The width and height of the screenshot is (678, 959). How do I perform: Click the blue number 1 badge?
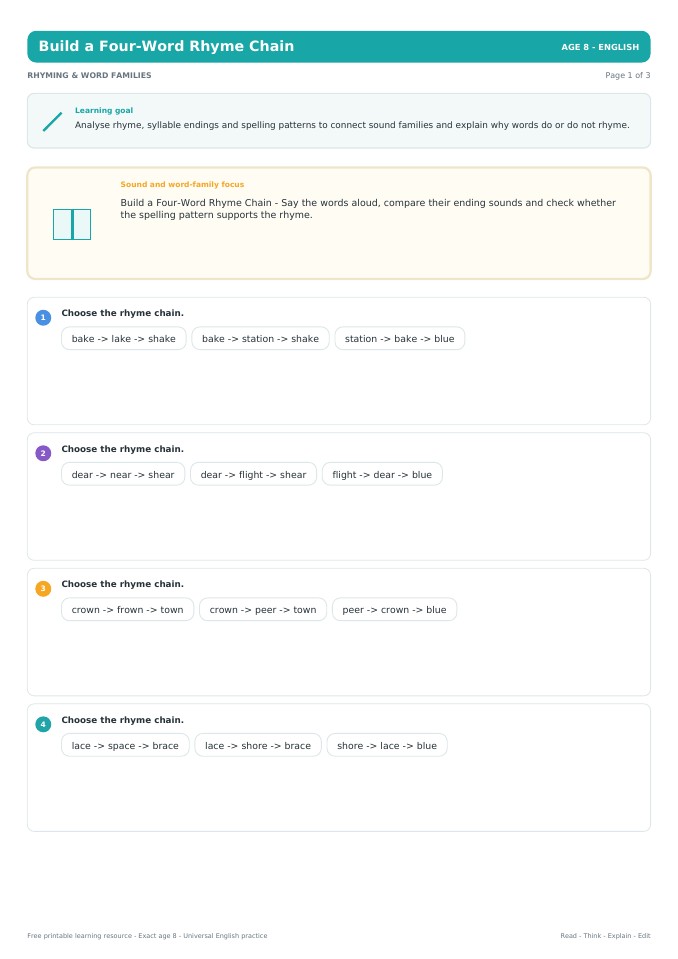coord(43,317)
